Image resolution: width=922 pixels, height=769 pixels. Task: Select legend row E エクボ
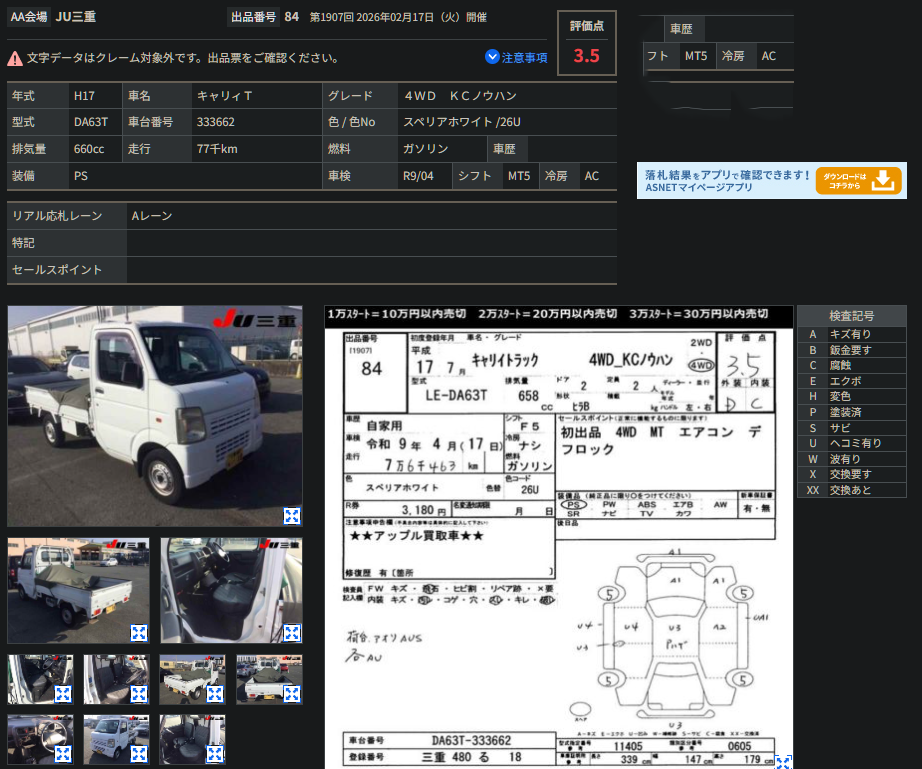(851, 381)
